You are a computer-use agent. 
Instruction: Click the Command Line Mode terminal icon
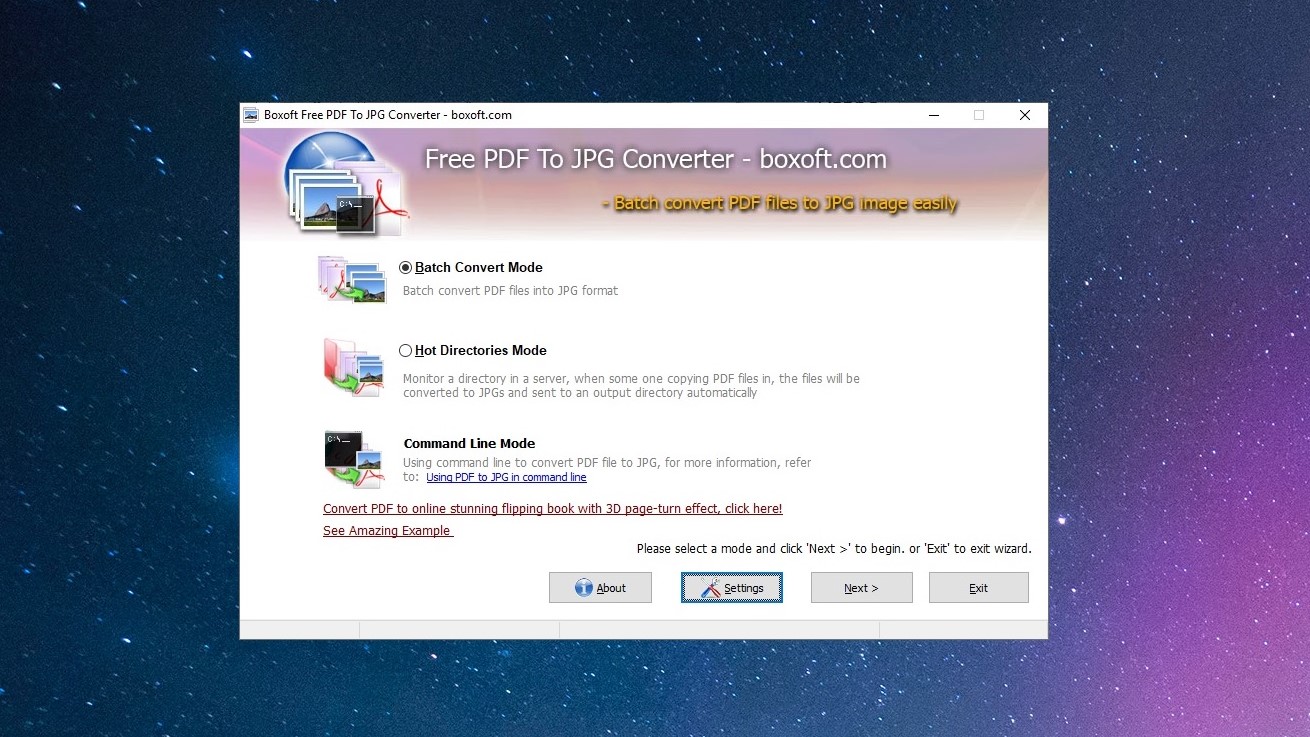(354, 459)
